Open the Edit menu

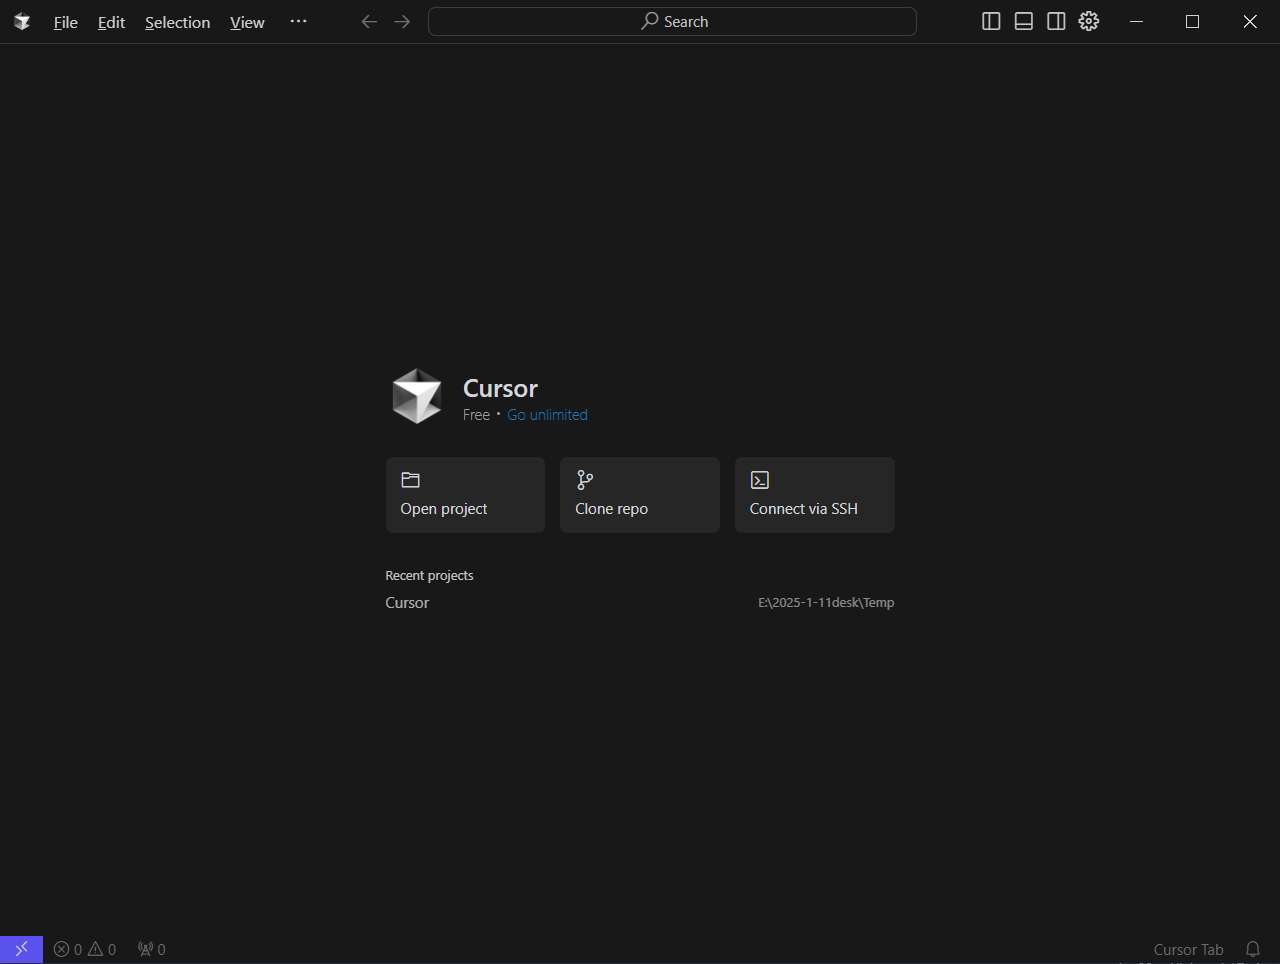111,22
